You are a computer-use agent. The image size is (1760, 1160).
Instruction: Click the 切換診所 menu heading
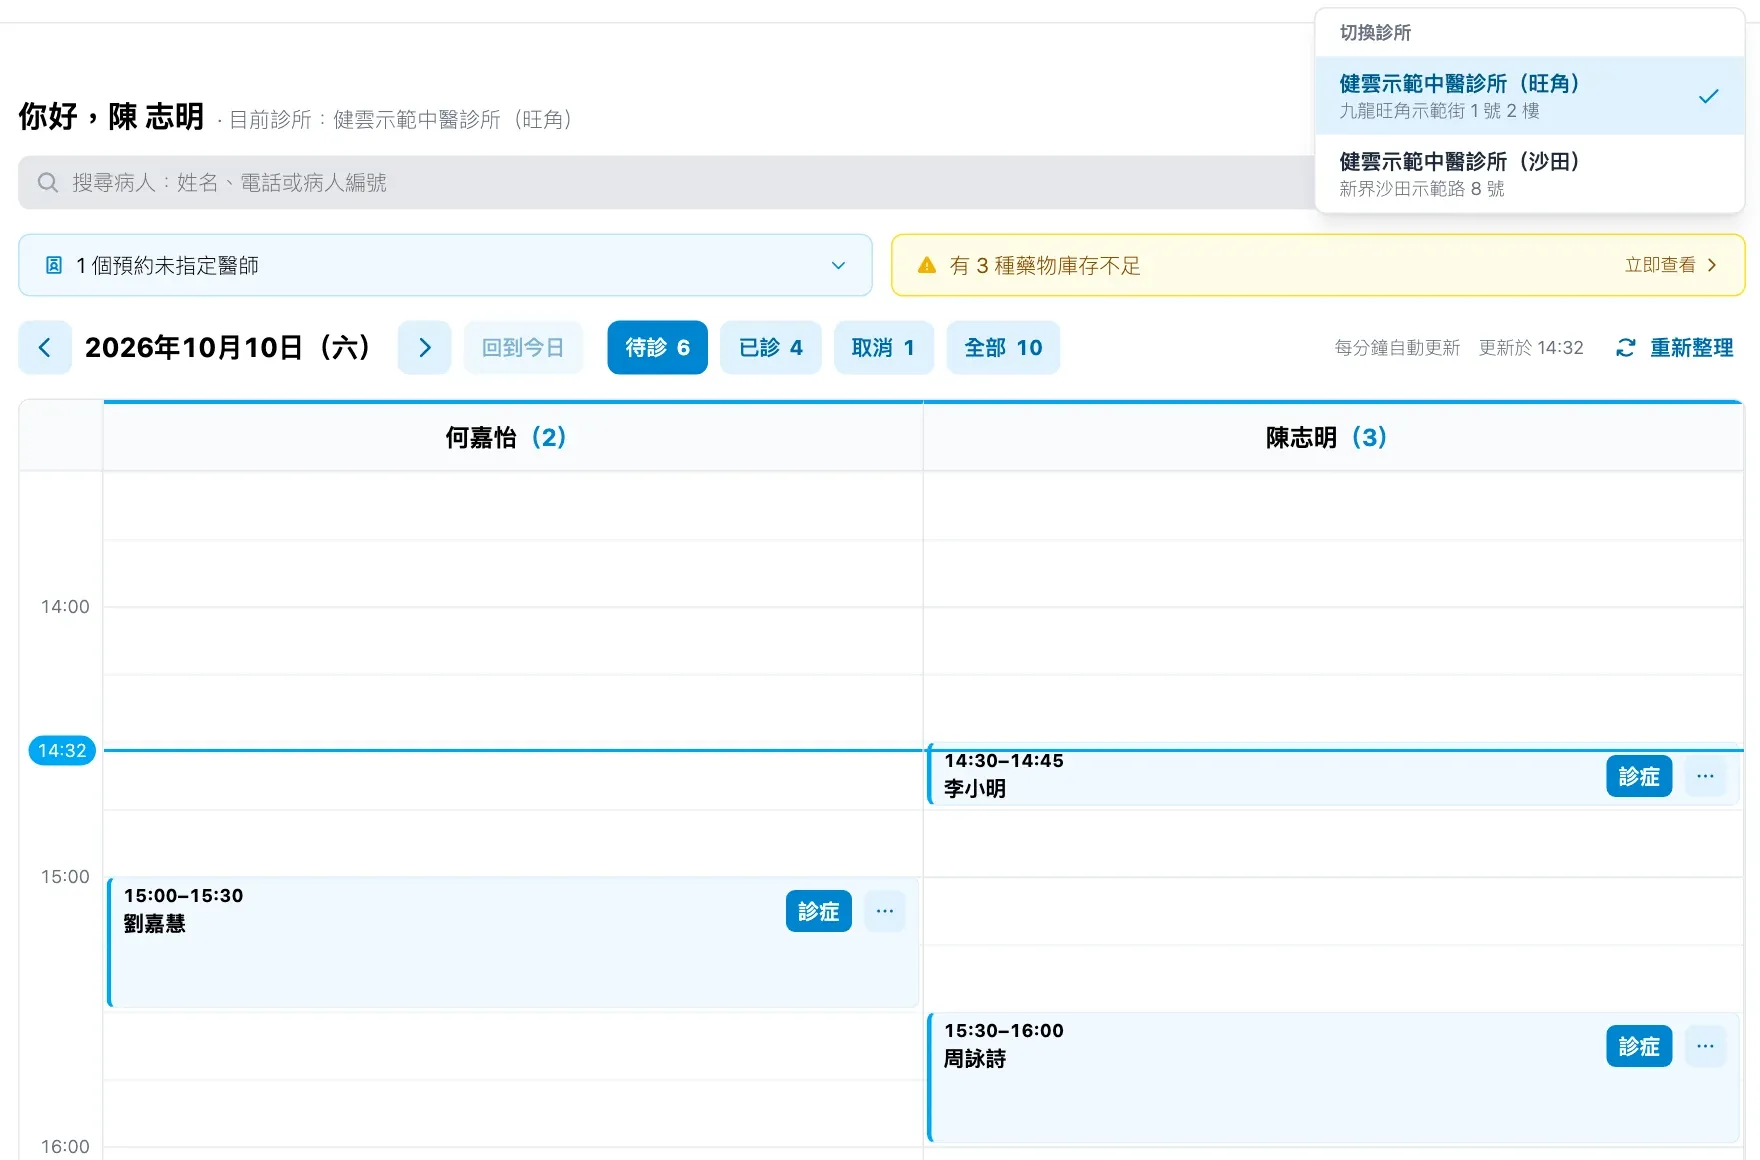click(1375, 33)
